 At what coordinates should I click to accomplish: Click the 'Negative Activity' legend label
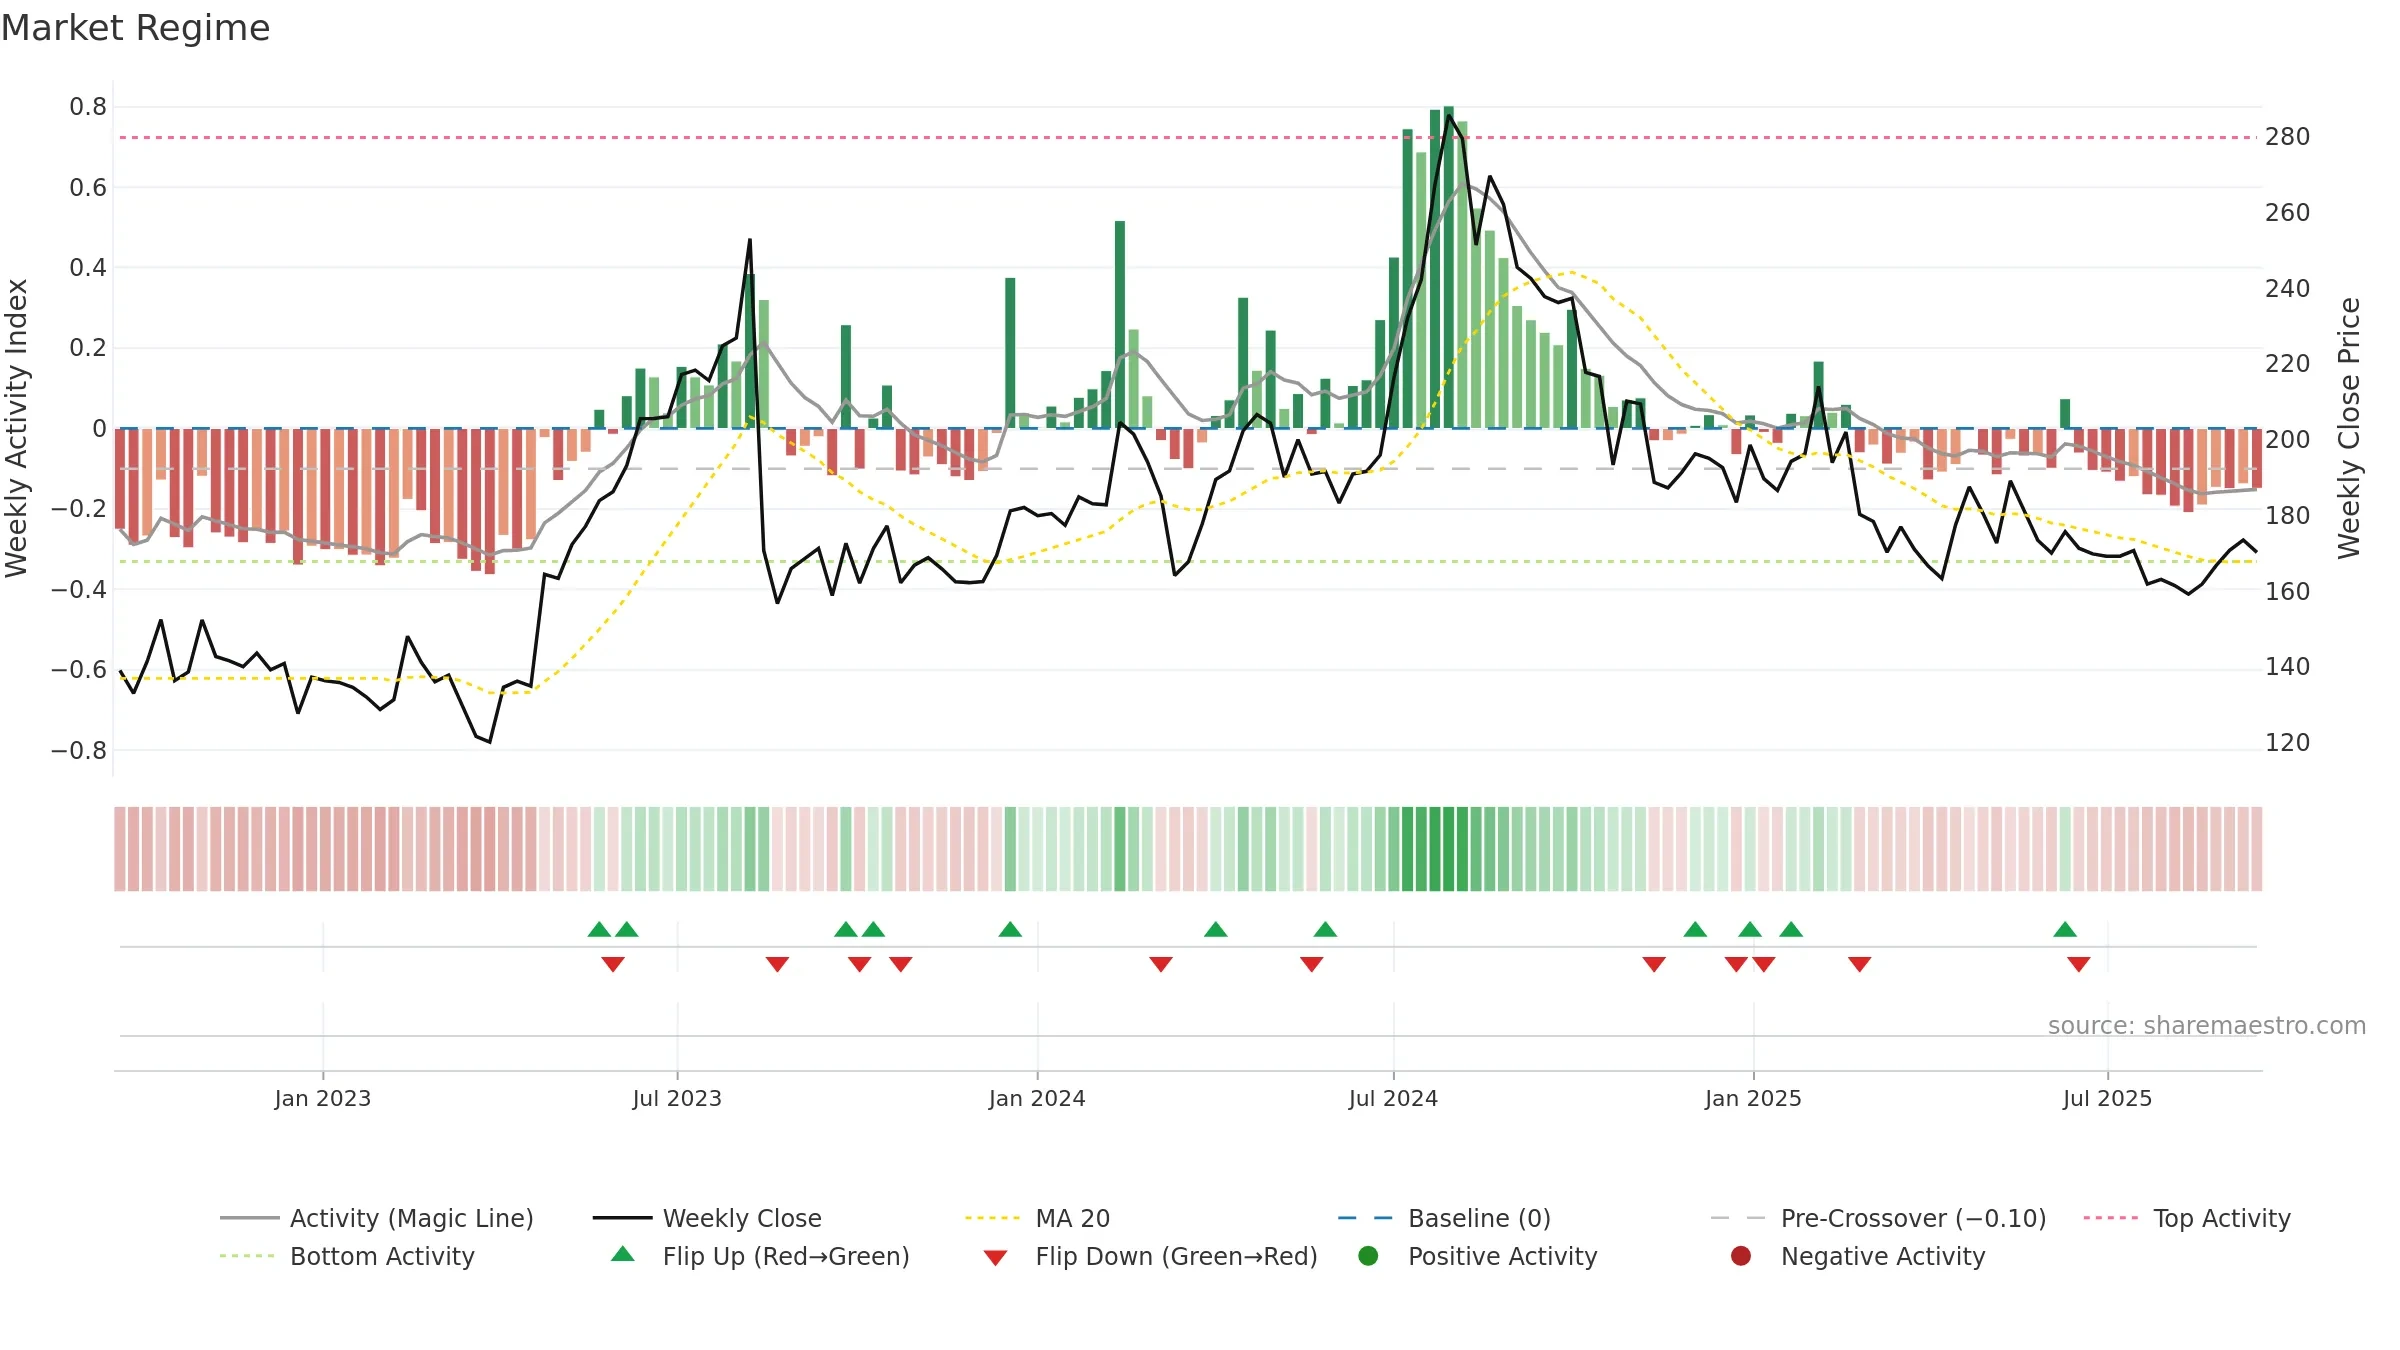click(x=1883, y=1256)
